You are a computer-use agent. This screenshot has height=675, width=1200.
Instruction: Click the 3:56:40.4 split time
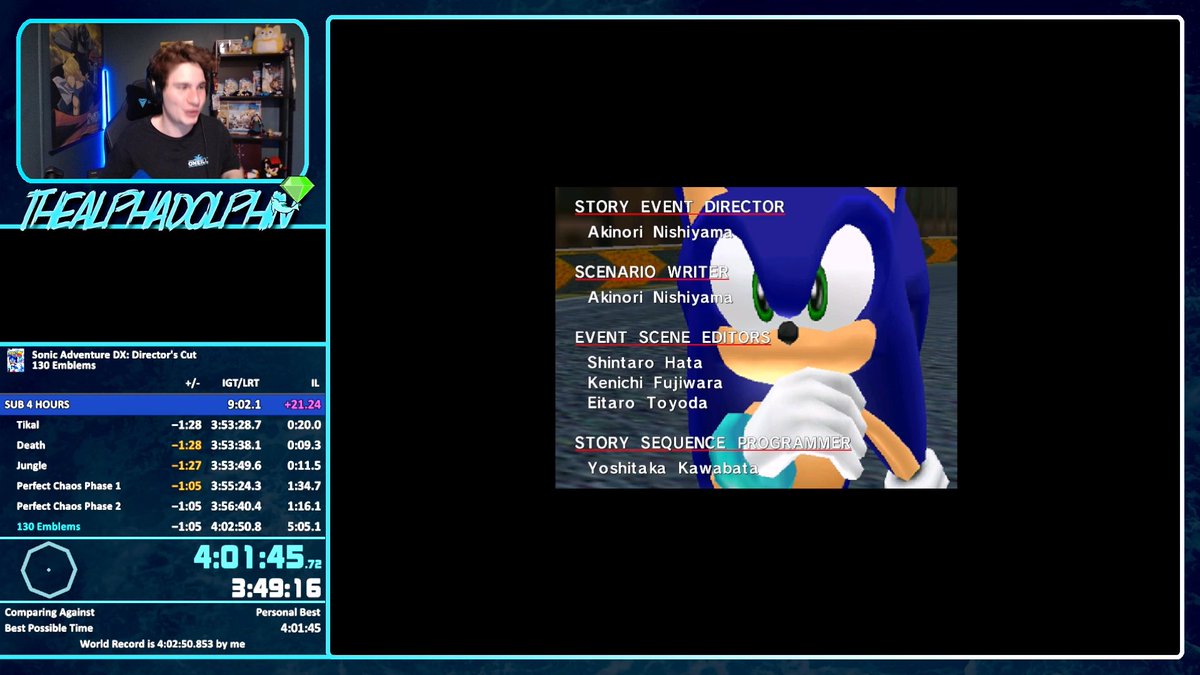pyautogui.click(x=236, y=506)
